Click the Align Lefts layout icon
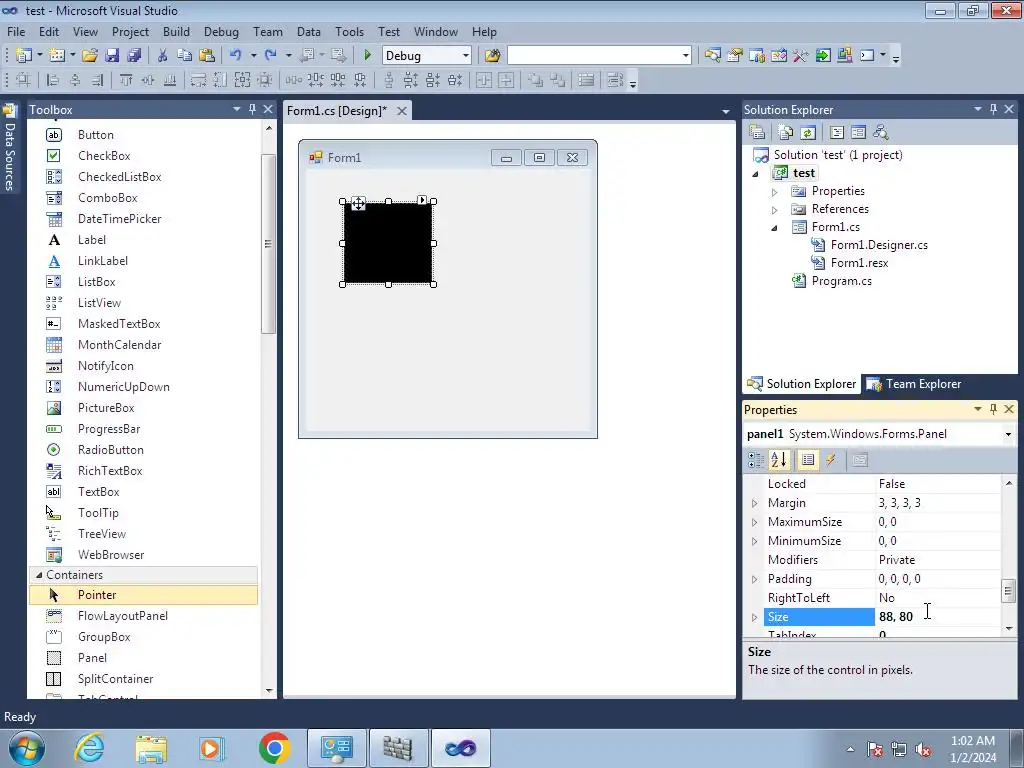Viewport: 1024px width, 768px height. click(53, 80)
